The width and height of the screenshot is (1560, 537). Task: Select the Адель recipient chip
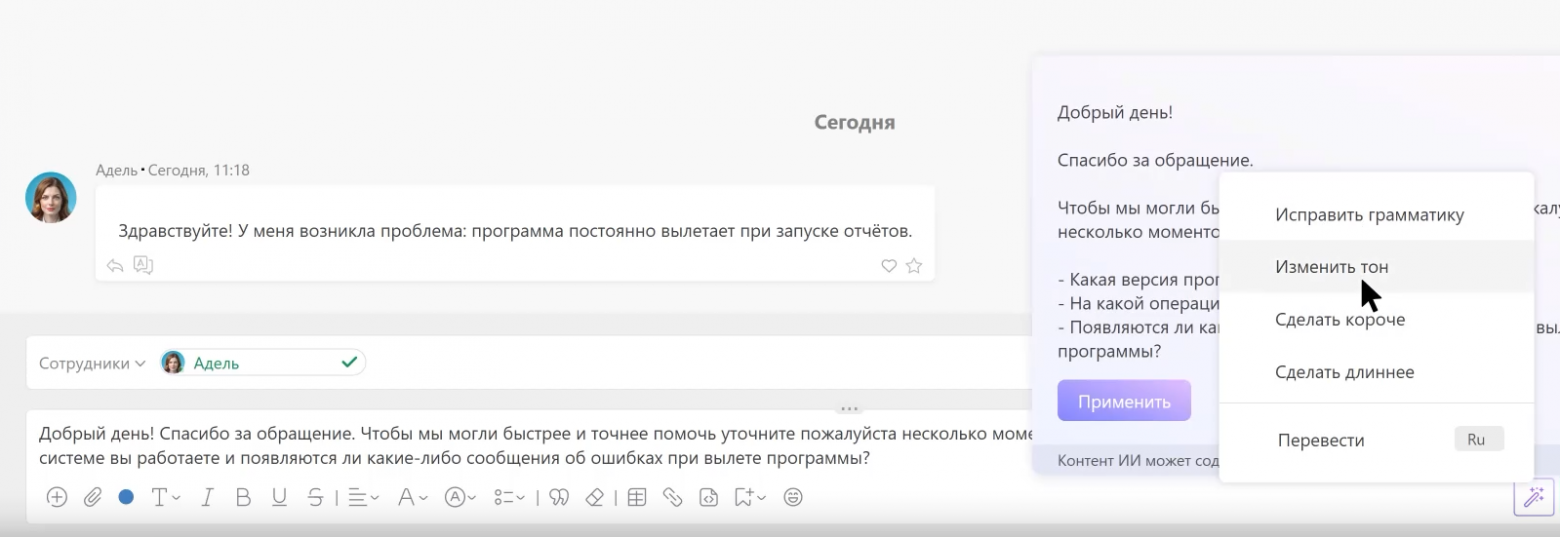(x=263, y=363)
